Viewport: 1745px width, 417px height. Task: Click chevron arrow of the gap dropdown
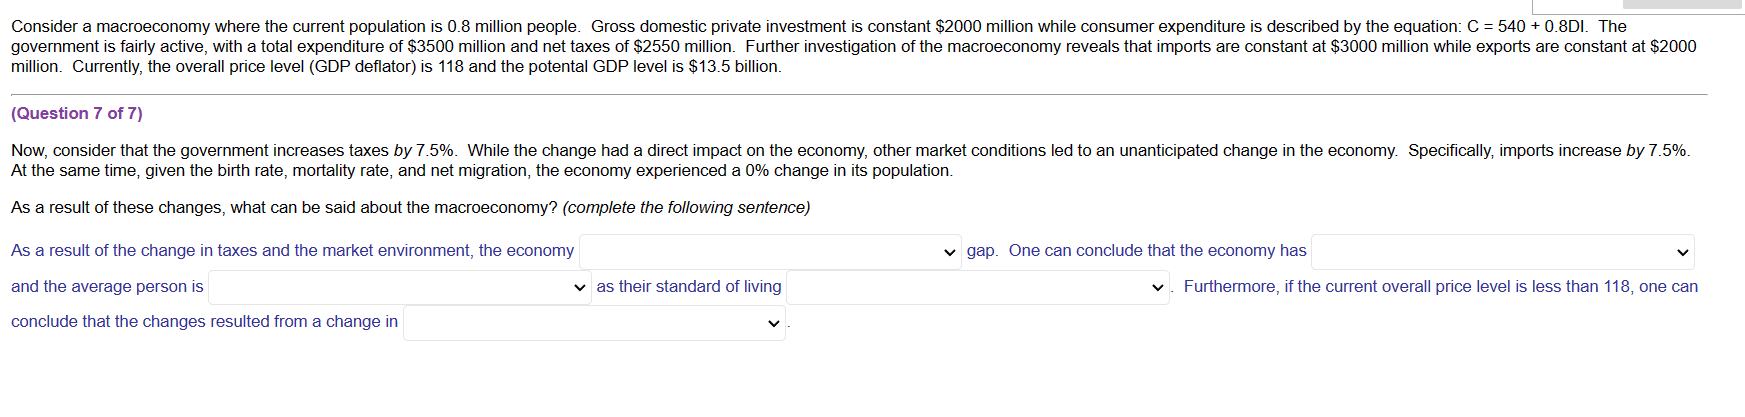[x=949, y=252]
